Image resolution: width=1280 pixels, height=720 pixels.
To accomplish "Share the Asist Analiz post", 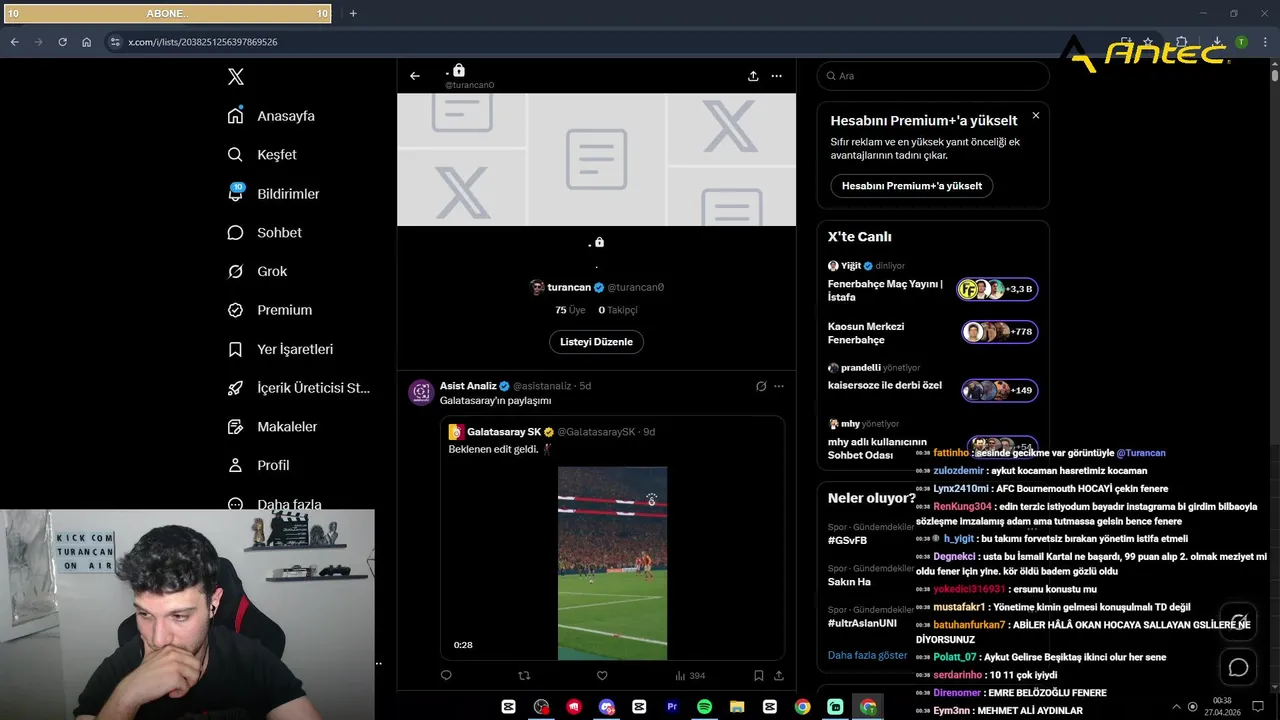I will point(779,676).
